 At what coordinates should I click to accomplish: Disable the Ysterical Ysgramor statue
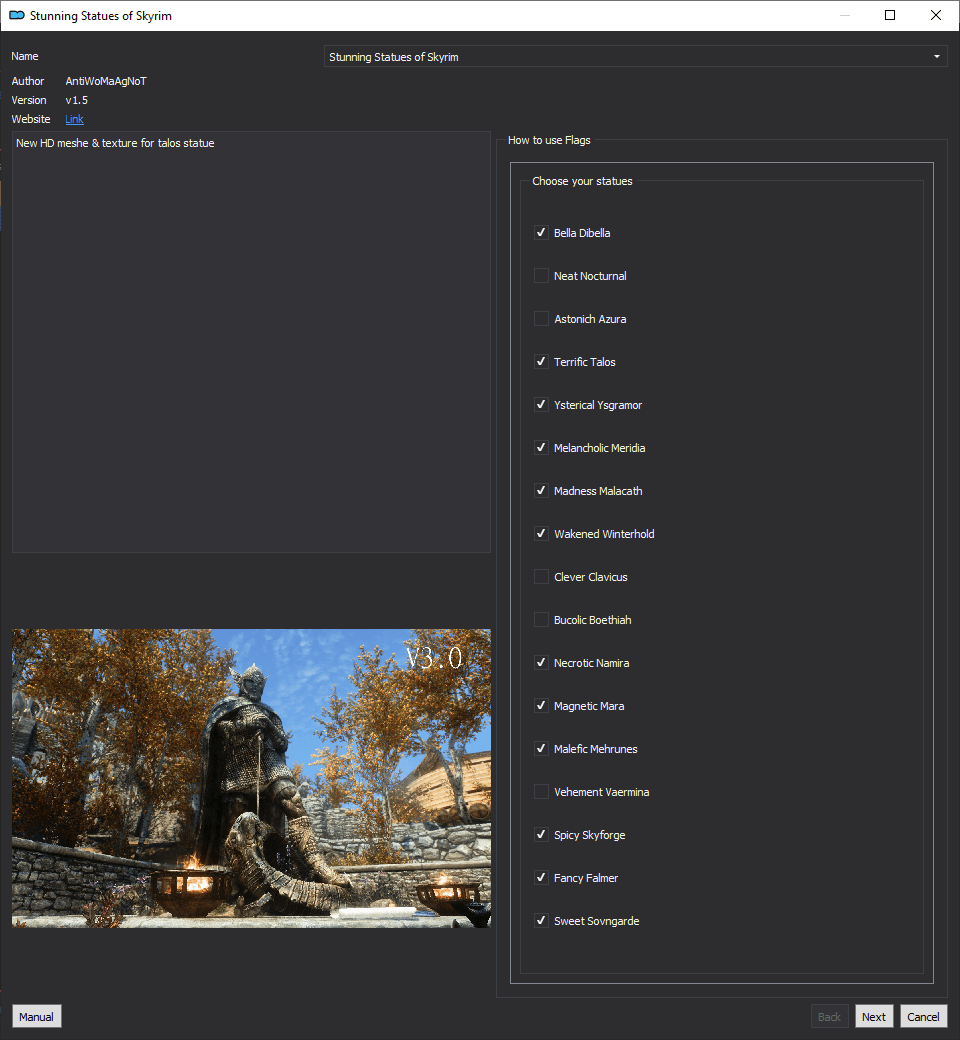[x=541, y=405]
